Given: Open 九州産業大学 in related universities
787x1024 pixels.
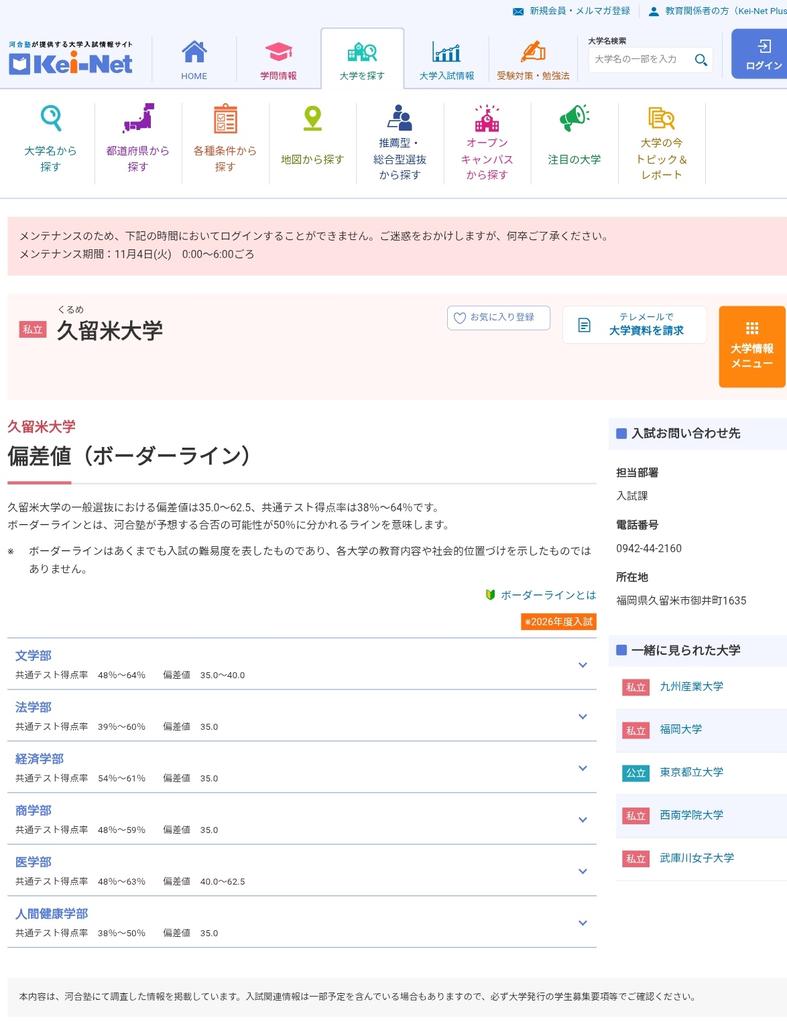Looking at the screenshot, I should tap(692, 686).
